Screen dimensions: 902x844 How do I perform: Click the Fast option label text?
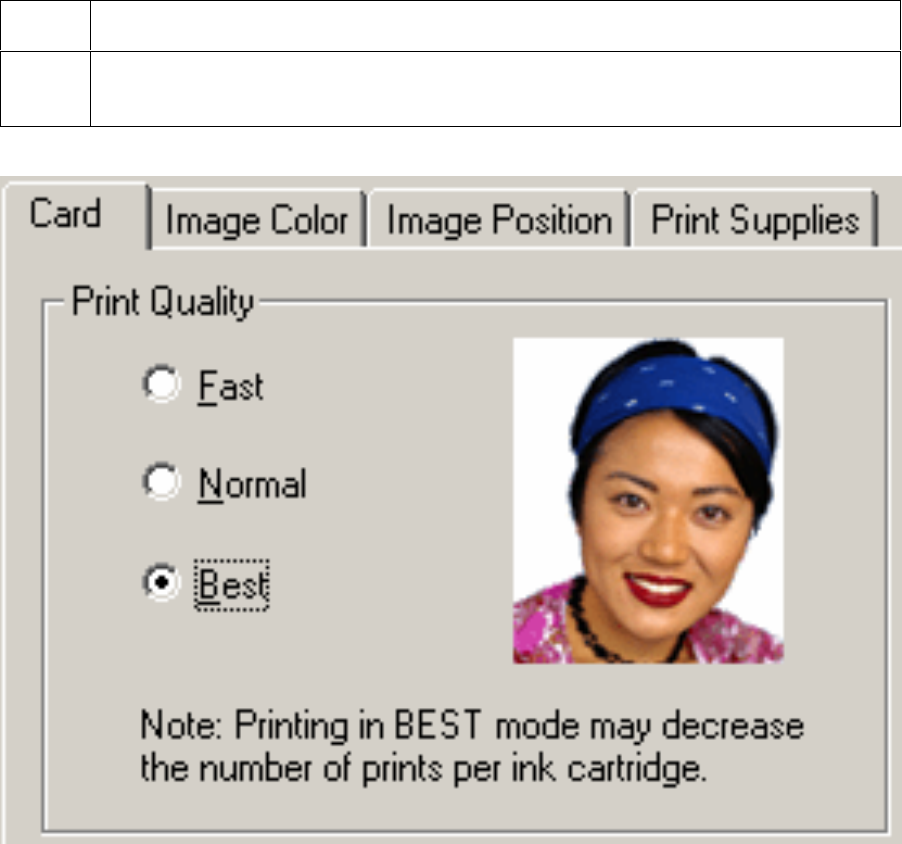point(230,386)
